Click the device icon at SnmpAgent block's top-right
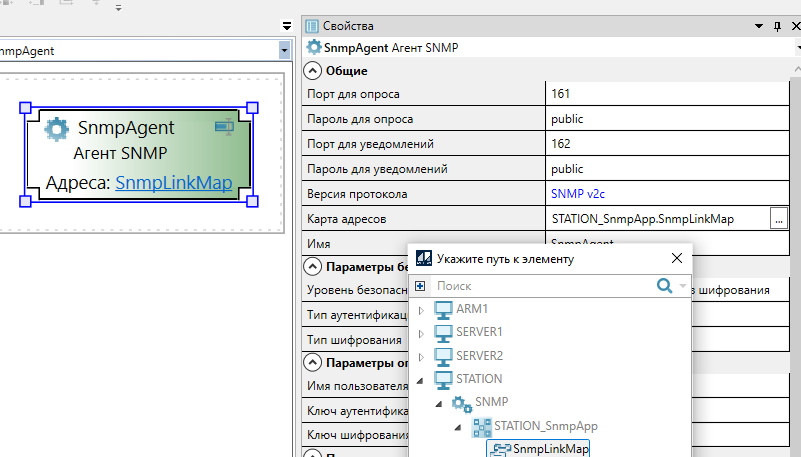This screenshot has width=801, height=457. (224, 126)
